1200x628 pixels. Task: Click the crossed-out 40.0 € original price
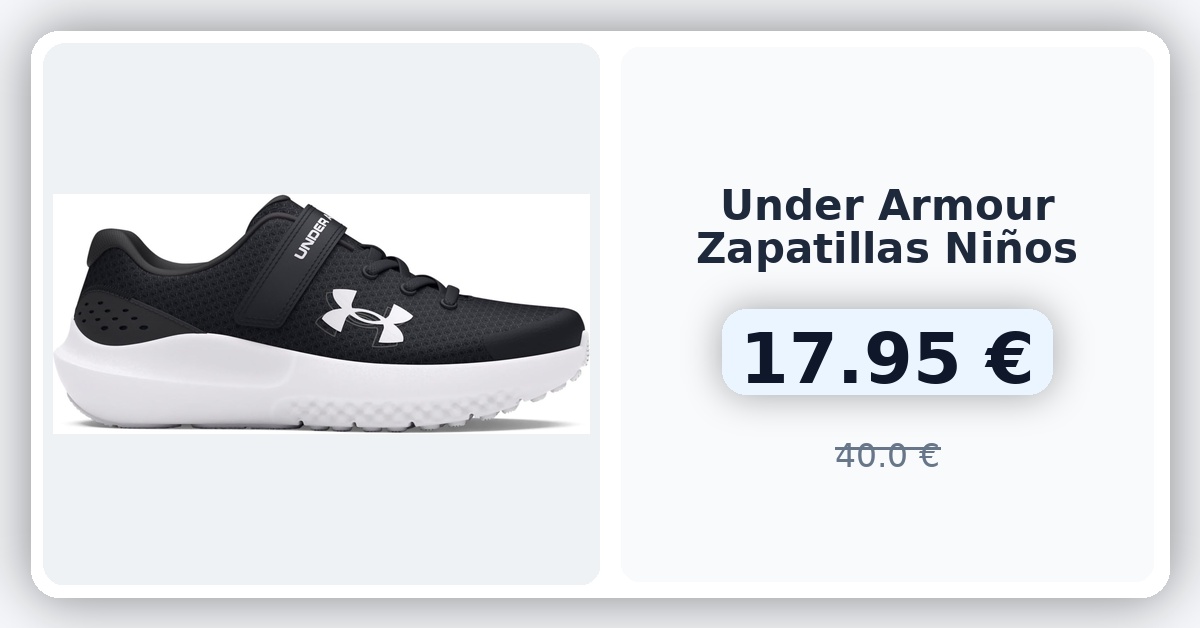(887, 456)
